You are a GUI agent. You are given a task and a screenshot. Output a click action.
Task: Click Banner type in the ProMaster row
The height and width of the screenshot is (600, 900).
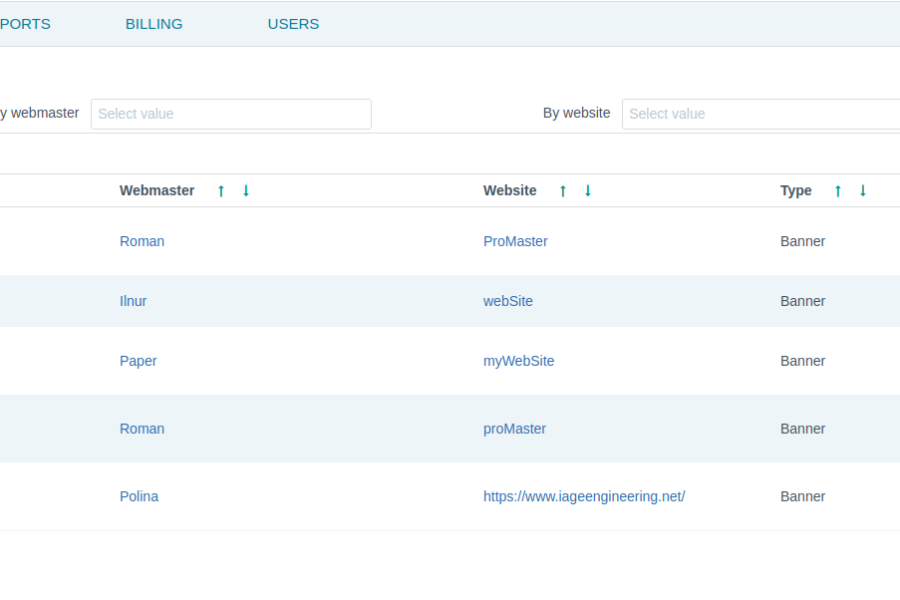802,241
